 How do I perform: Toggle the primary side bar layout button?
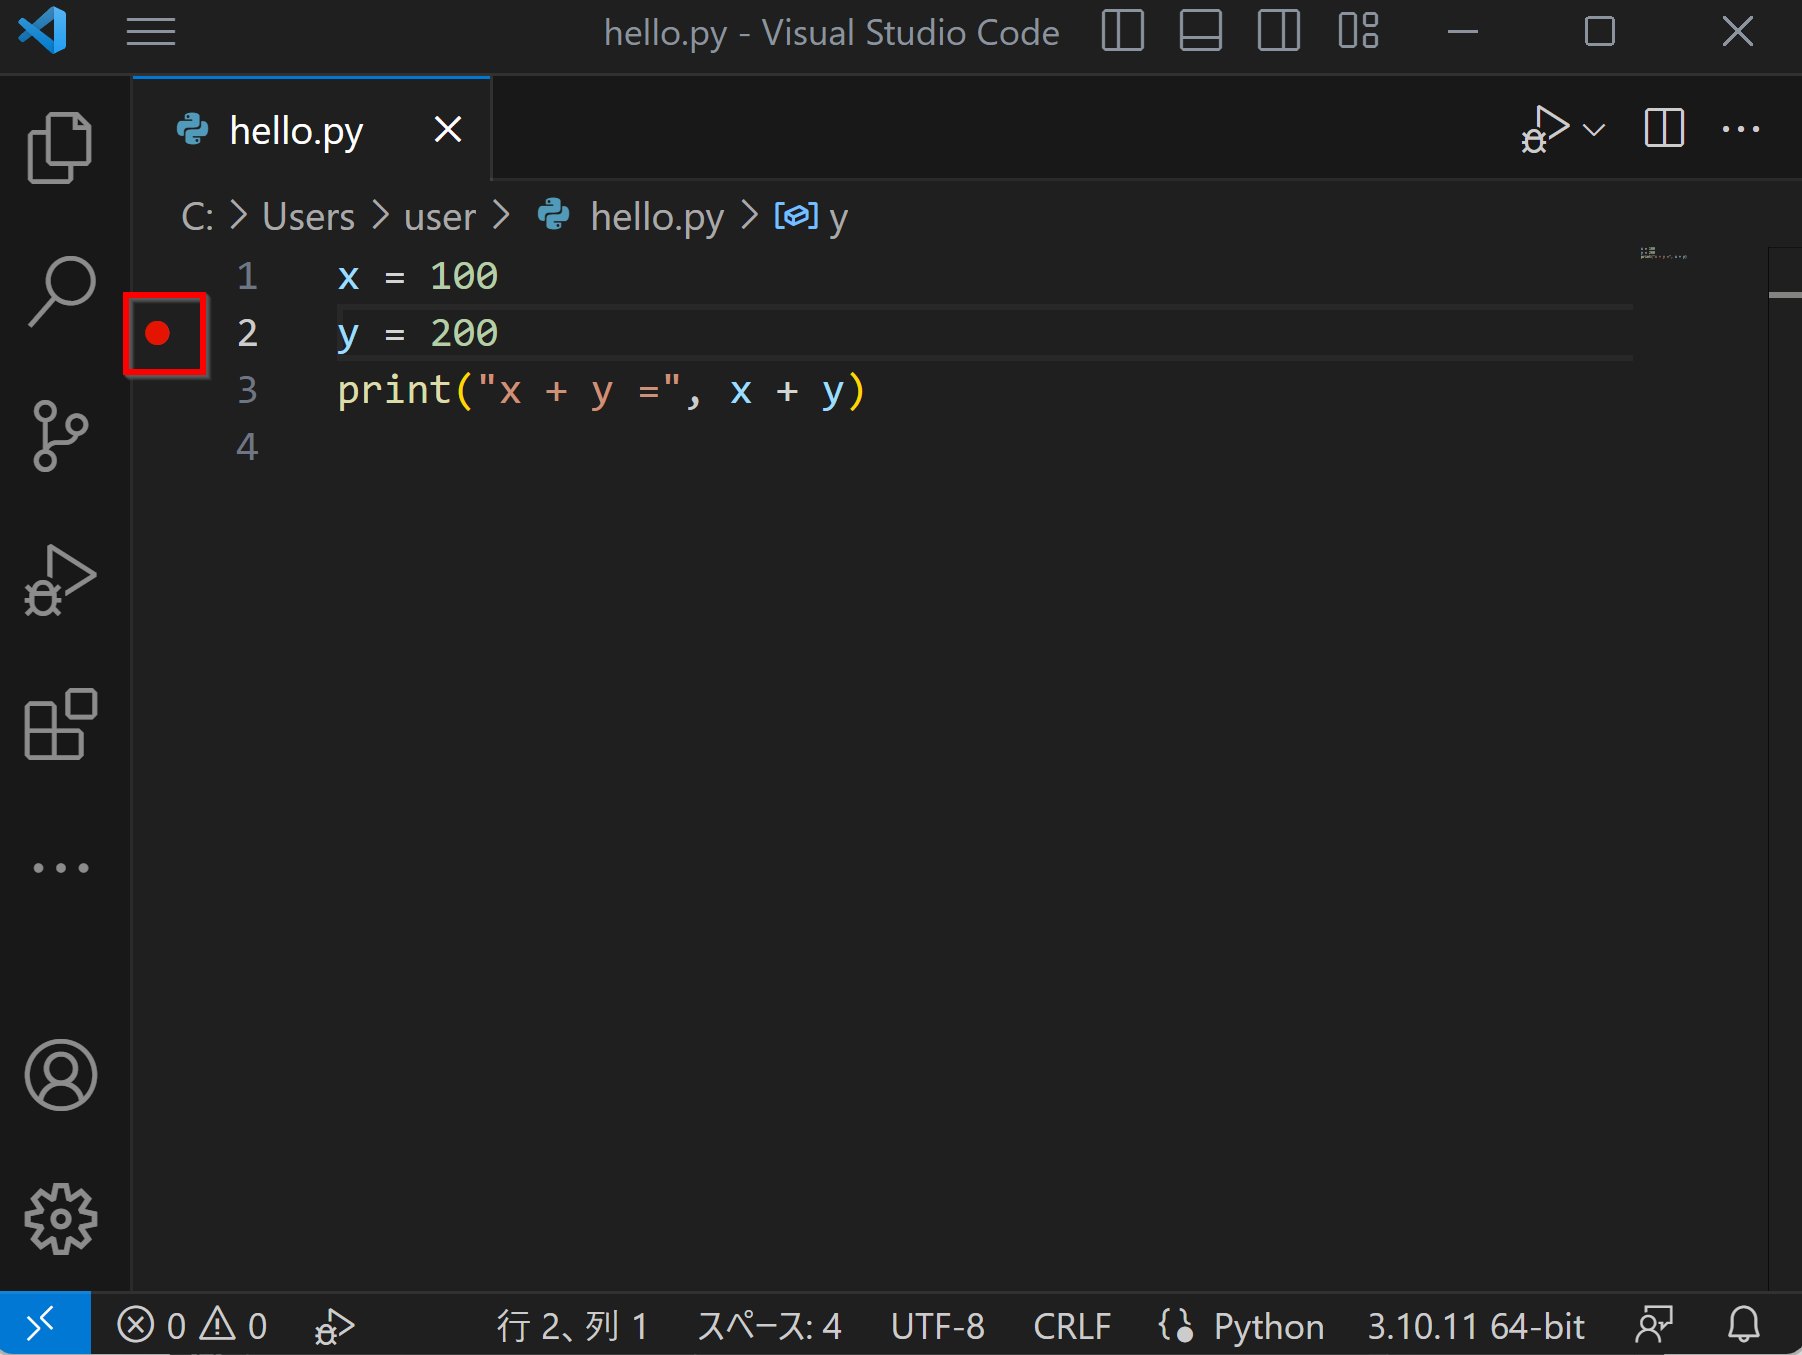click(x=1122, y=31)
